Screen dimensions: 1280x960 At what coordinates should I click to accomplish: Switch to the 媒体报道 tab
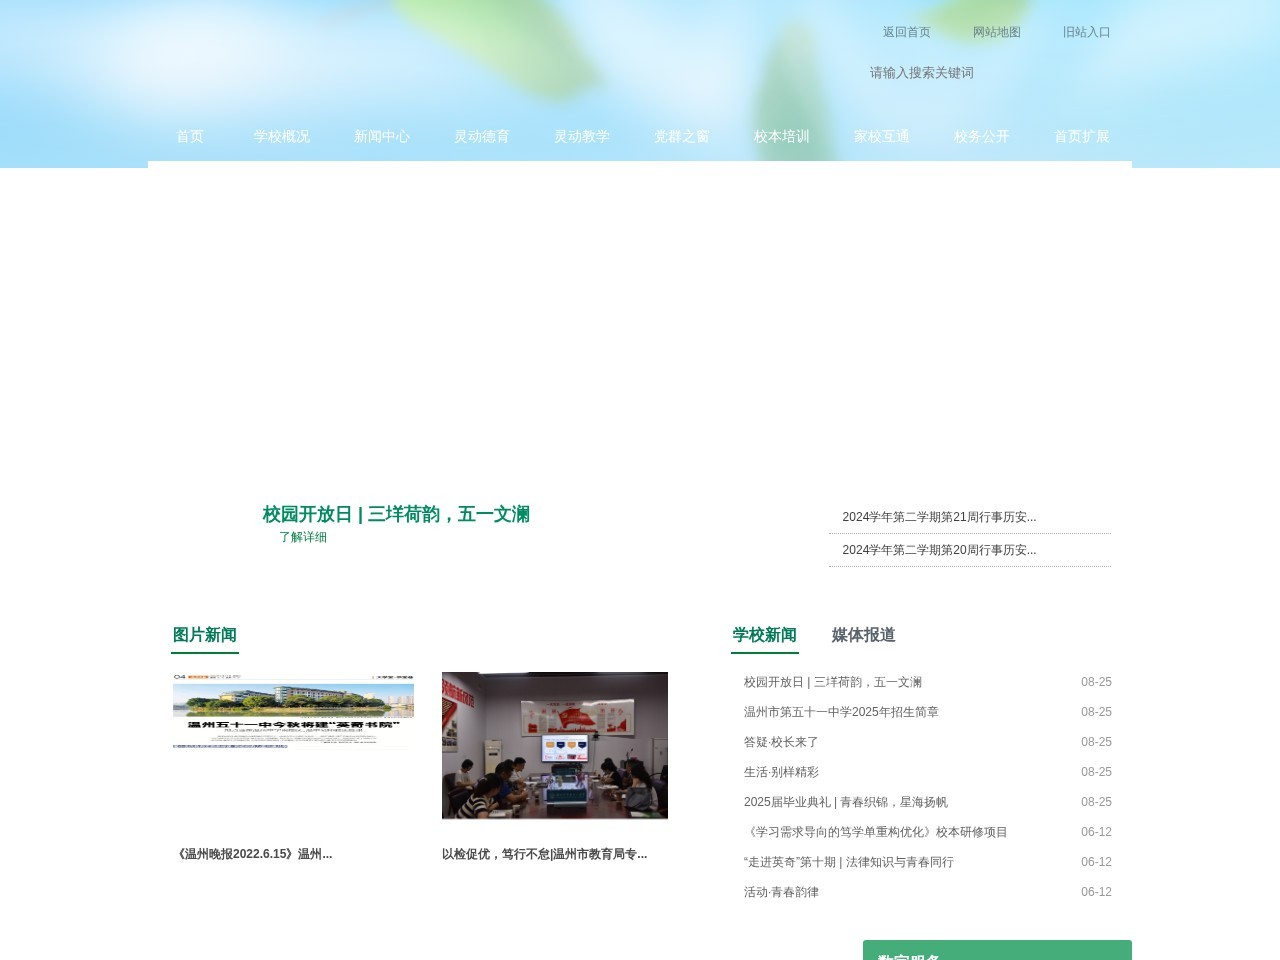(863, 635)
